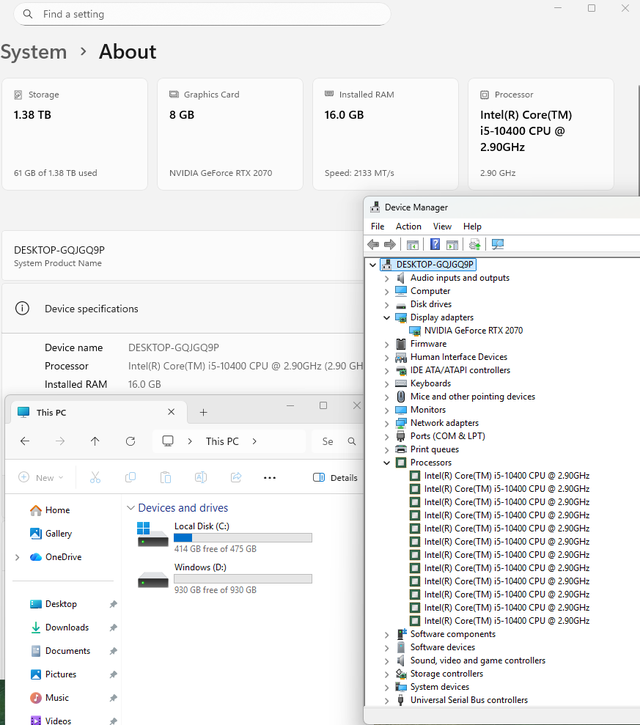Image resolution: width=640 pixels, height=725 pixels.
Task: Click the System breadcrumb link
Action: (34, 52)
